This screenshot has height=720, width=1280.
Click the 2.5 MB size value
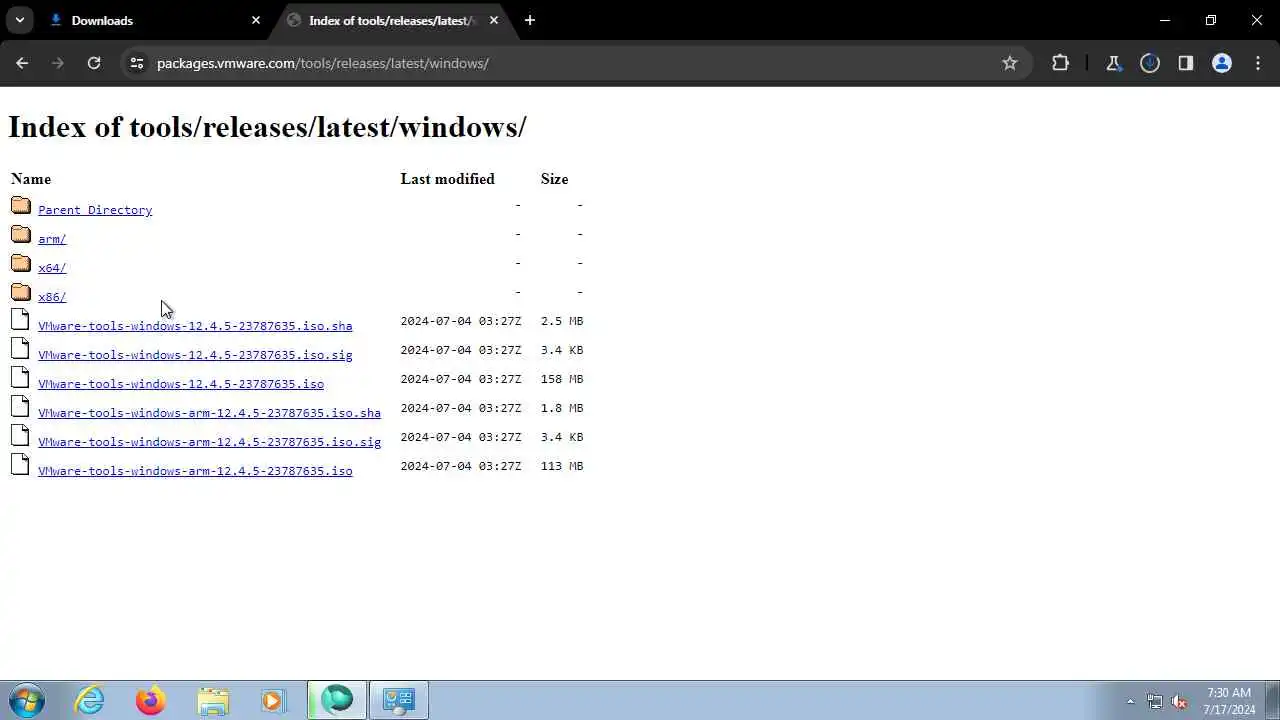tap(562, 321)
